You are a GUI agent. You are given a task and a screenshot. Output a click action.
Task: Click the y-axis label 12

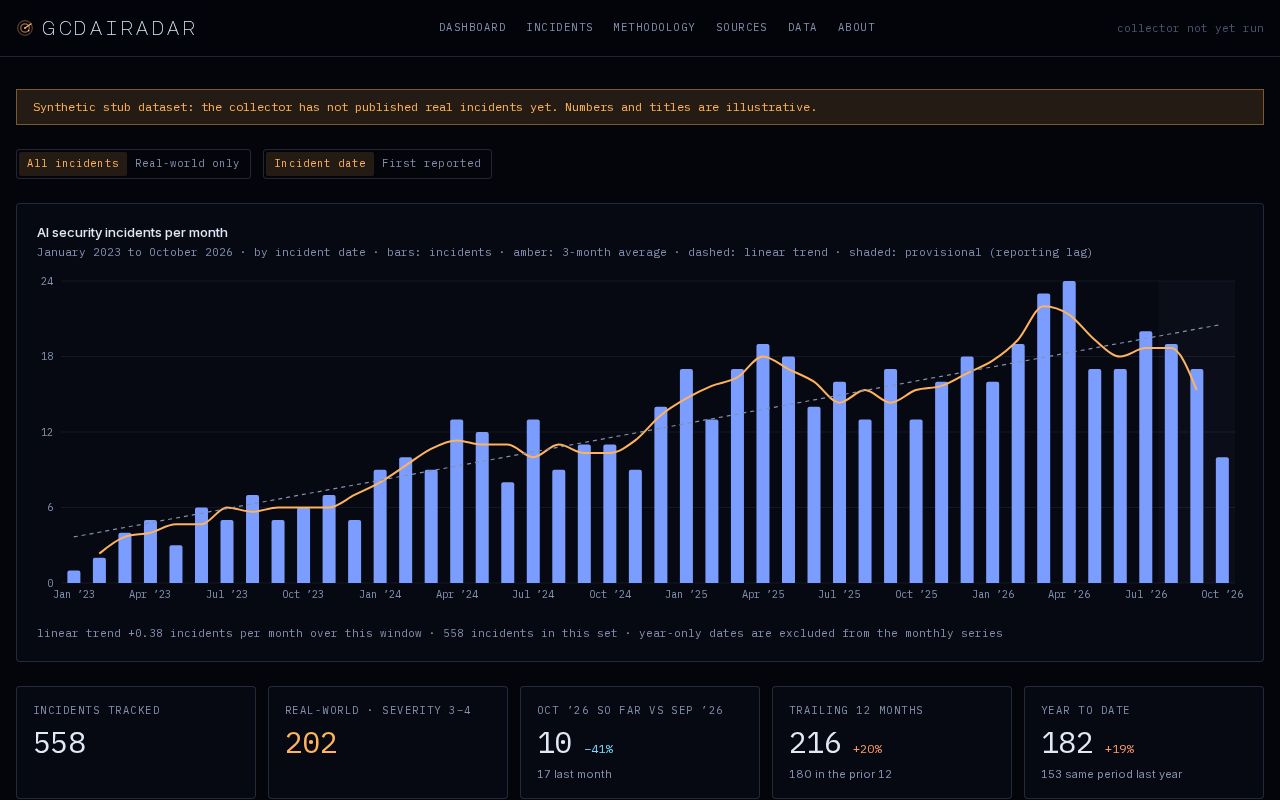tap(47, 432)
